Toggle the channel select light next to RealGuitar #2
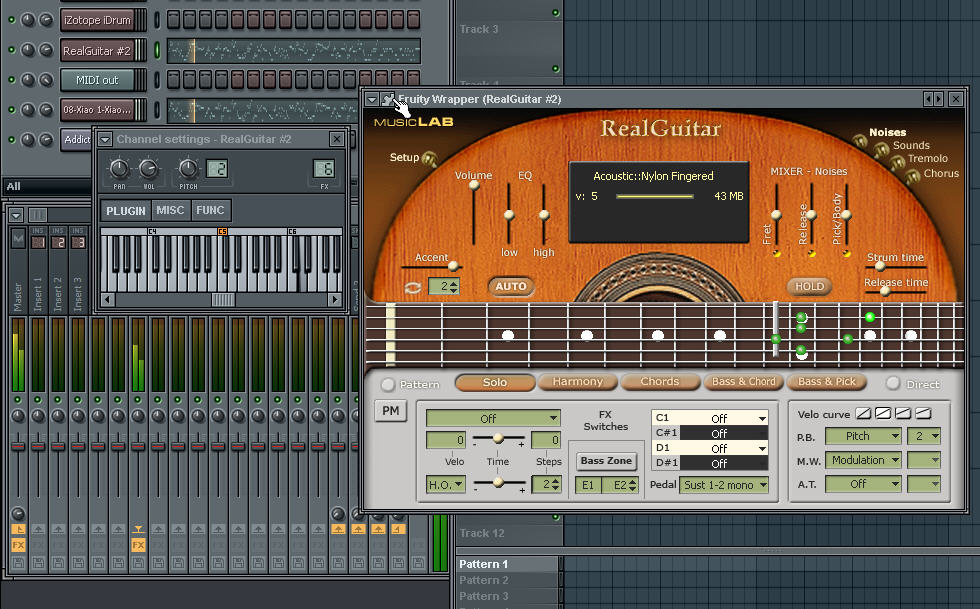The width and height of the screenshot is (980, 609). [x=157, y=50]
